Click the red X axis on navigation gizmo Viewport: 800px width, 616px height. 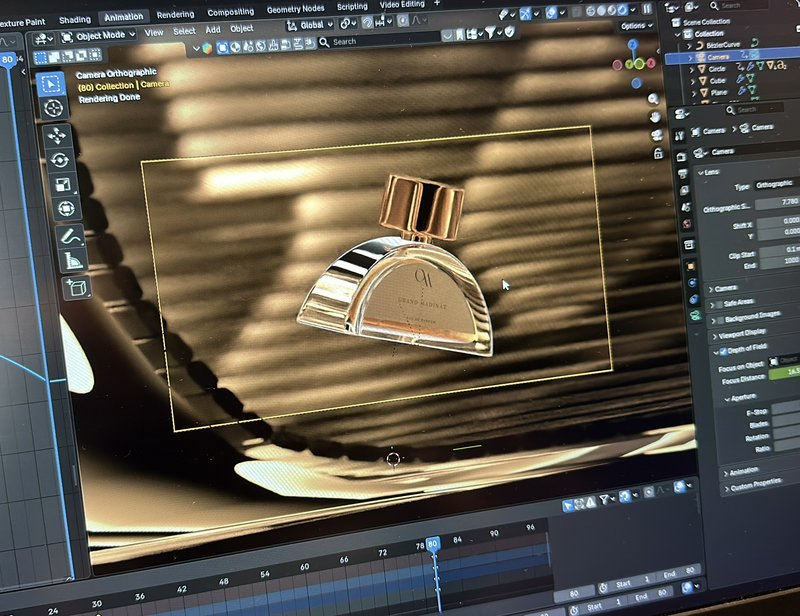(651, 63)
